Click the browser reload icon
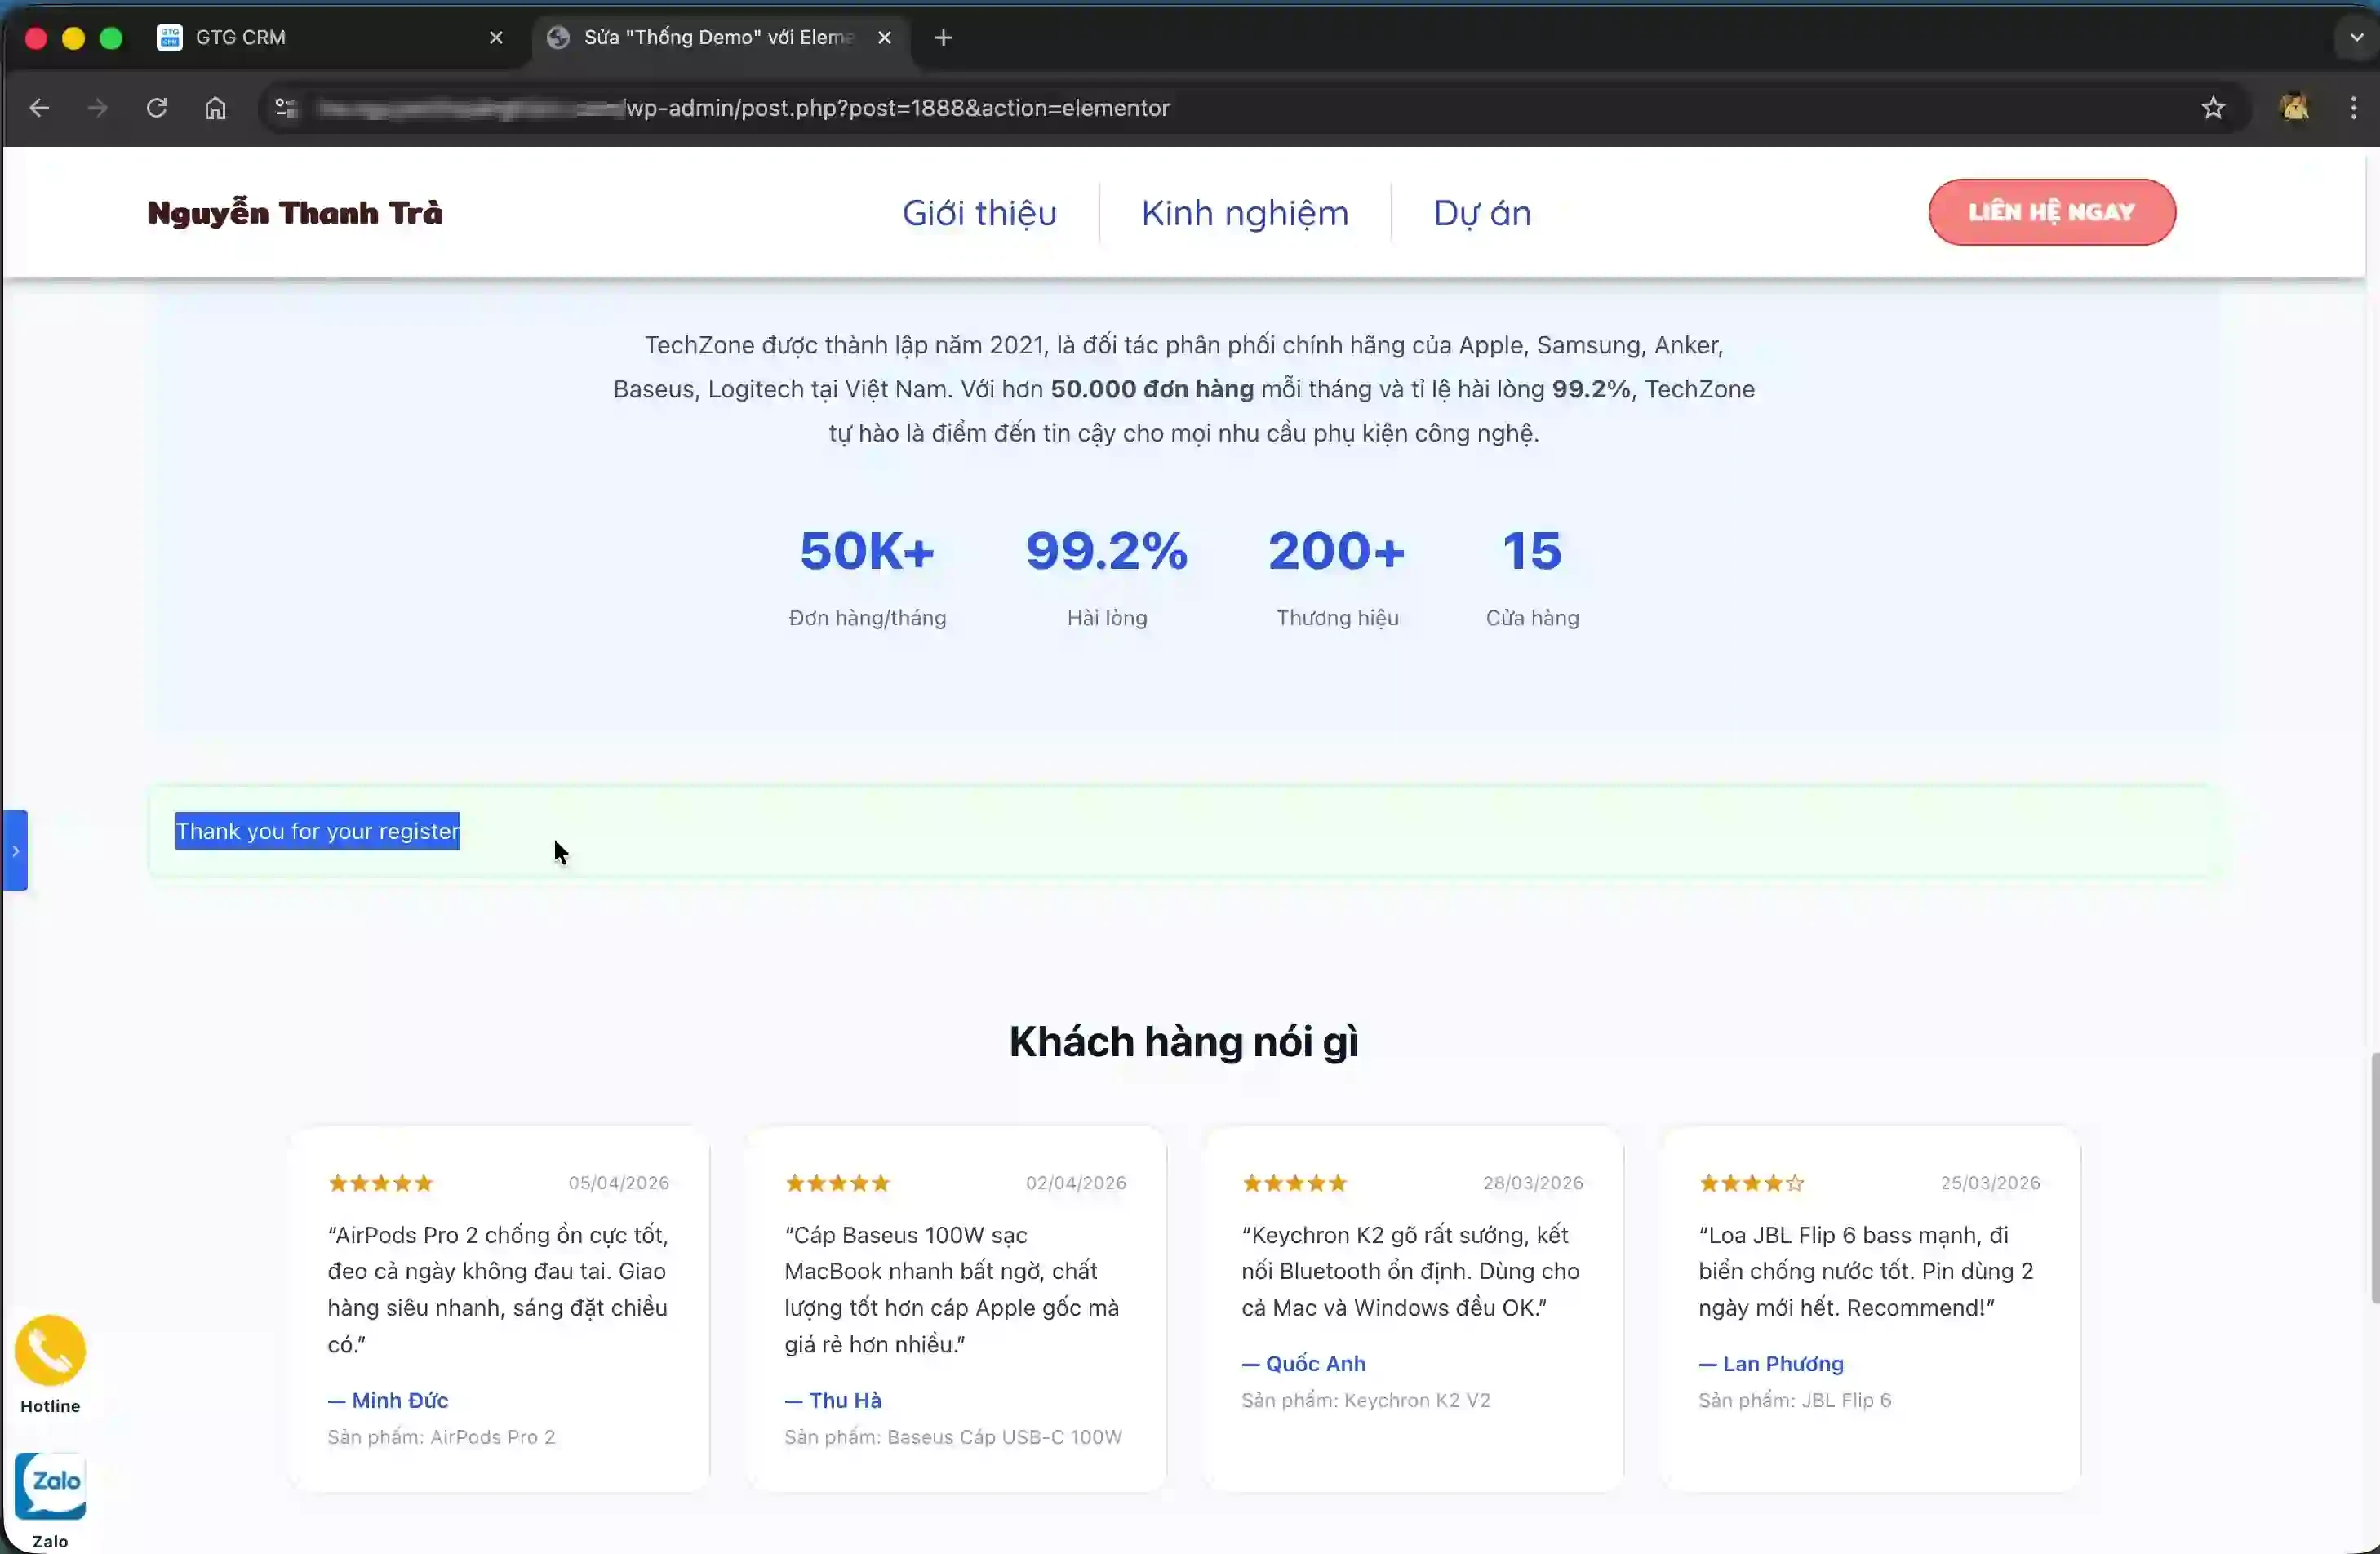Image resolution: width=2380 pixels, height=1554 pixels. 156,108
